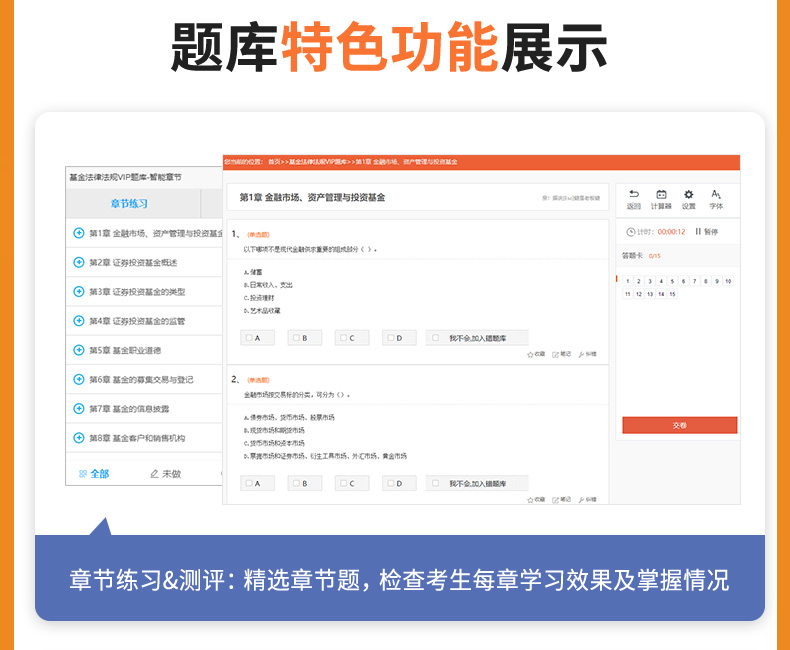Click the pencil icon next to 未做

click(x=154, y=474)
